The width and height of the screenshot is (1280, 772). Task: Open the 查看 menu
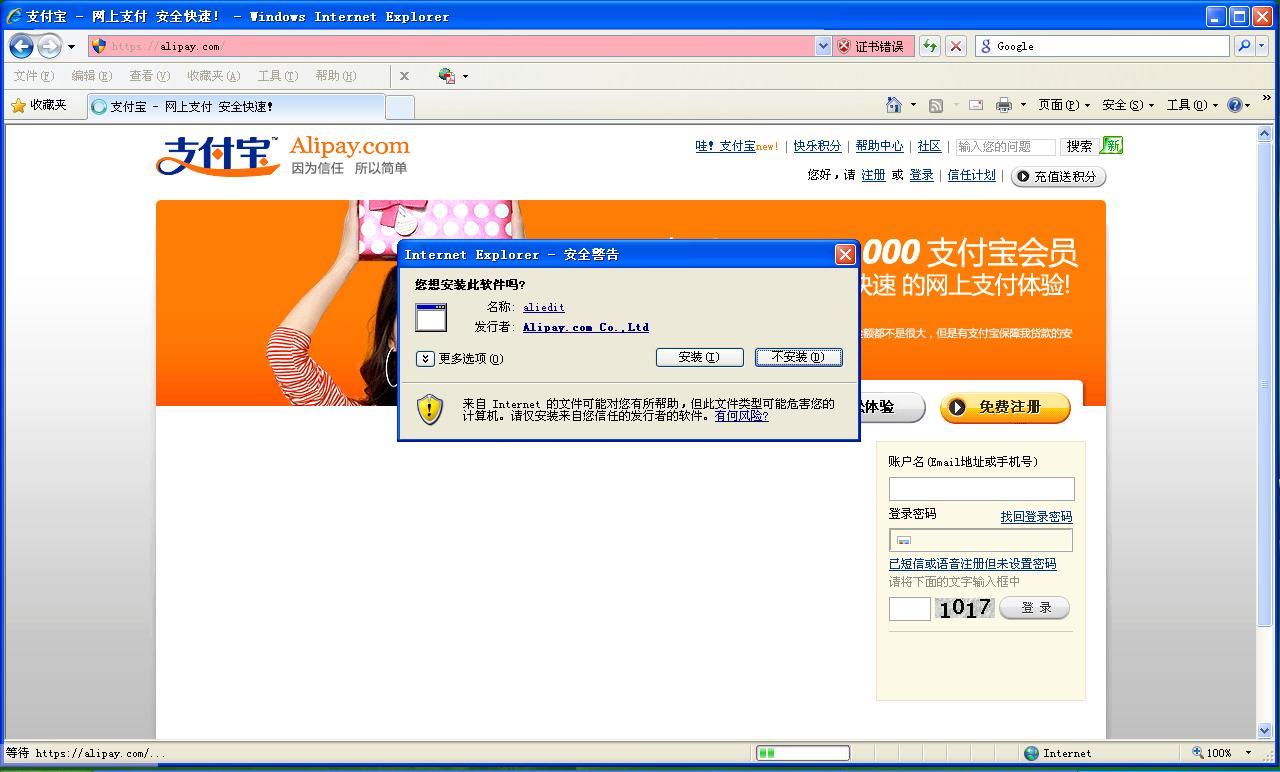(x=149, y=76)
